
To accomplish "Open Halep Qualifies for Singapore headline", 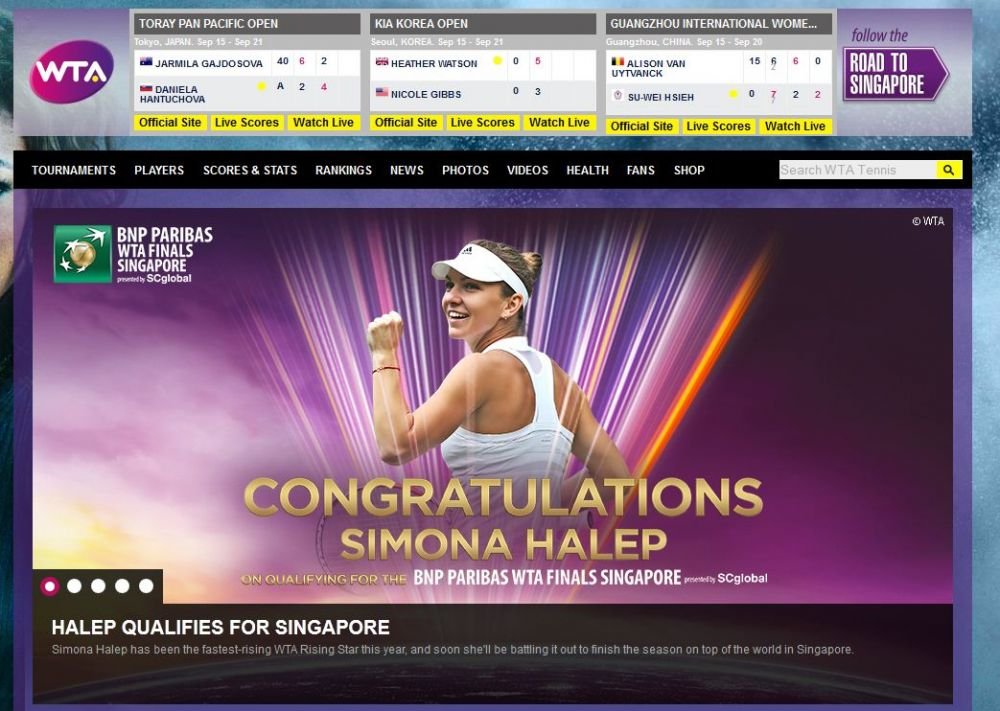I will 221,627.
